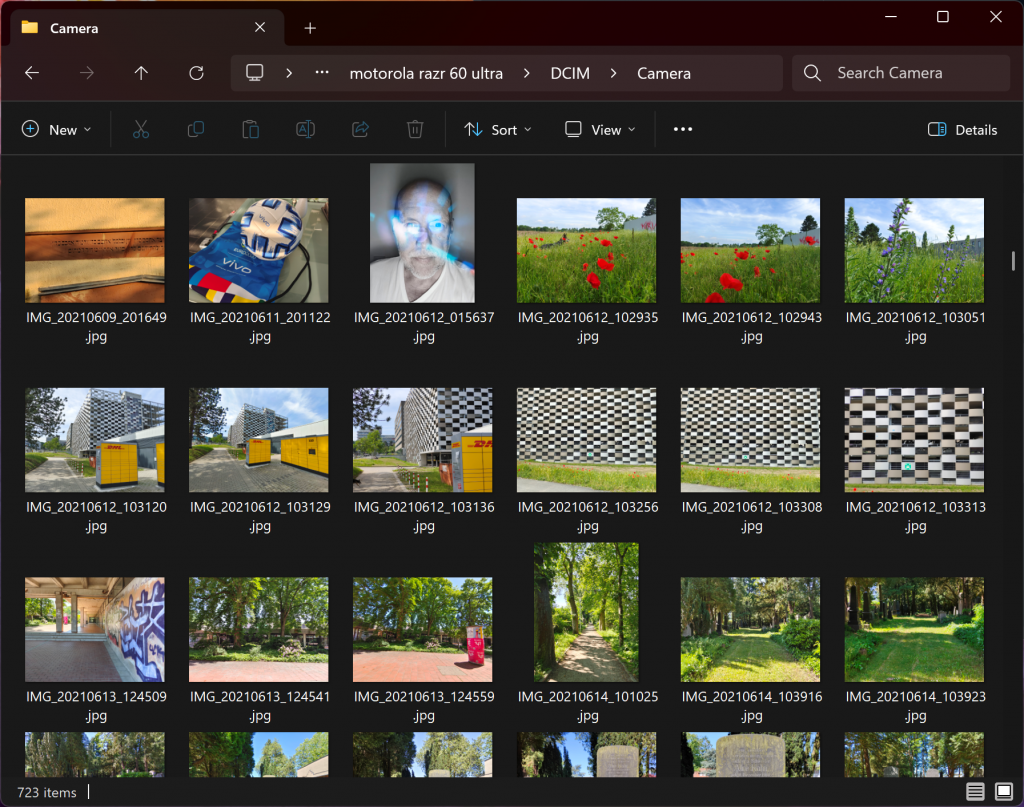
Task: Expand the View options dropdown
Action: [600, 129]
